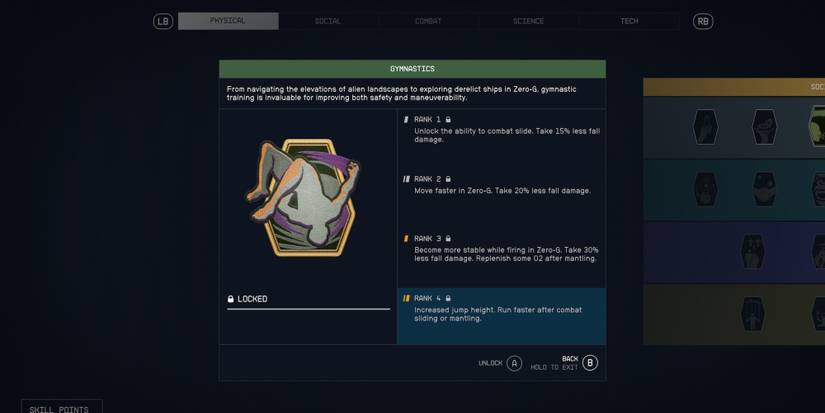
Task: Select the Physical tab
Action: (x=228, y=21)
